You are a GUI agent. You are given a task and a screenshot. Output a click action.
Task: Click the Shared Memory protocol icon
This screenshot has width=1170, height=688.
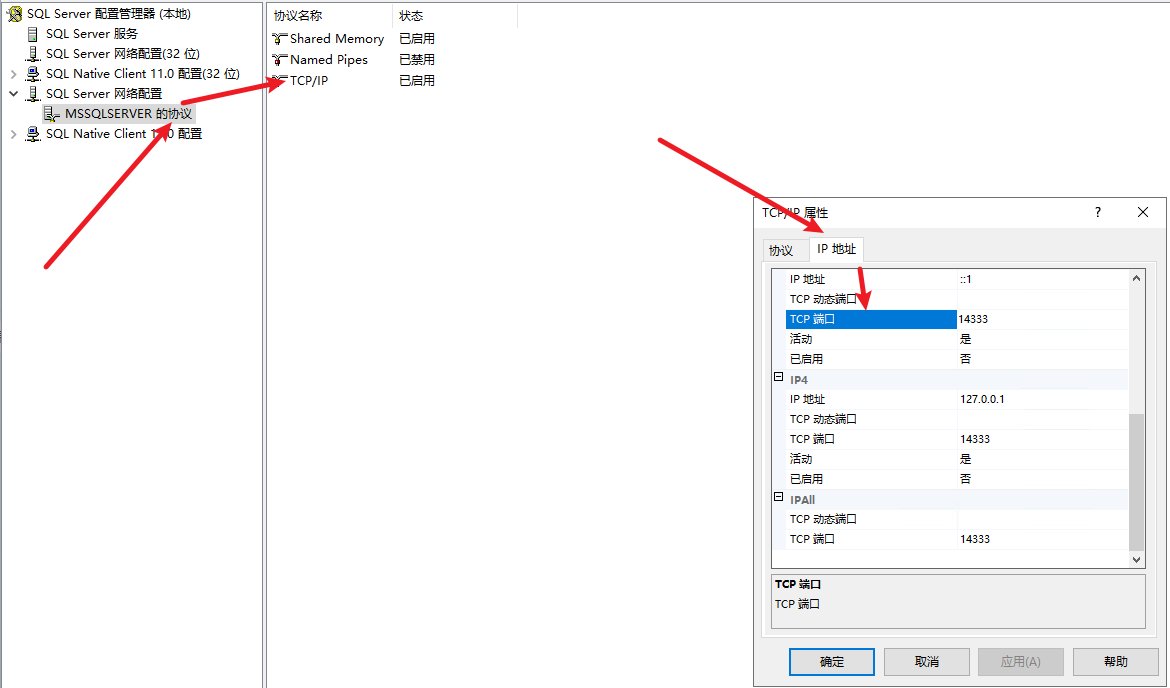coord(280,39)
